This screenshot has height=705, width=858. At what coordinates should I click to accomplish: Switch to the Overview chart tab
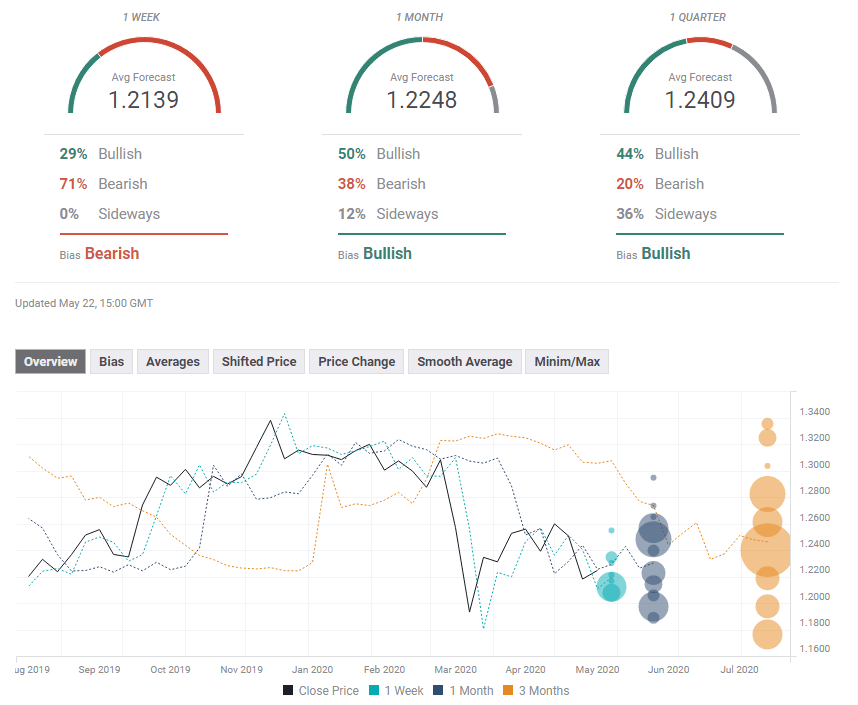coord(50,362)
